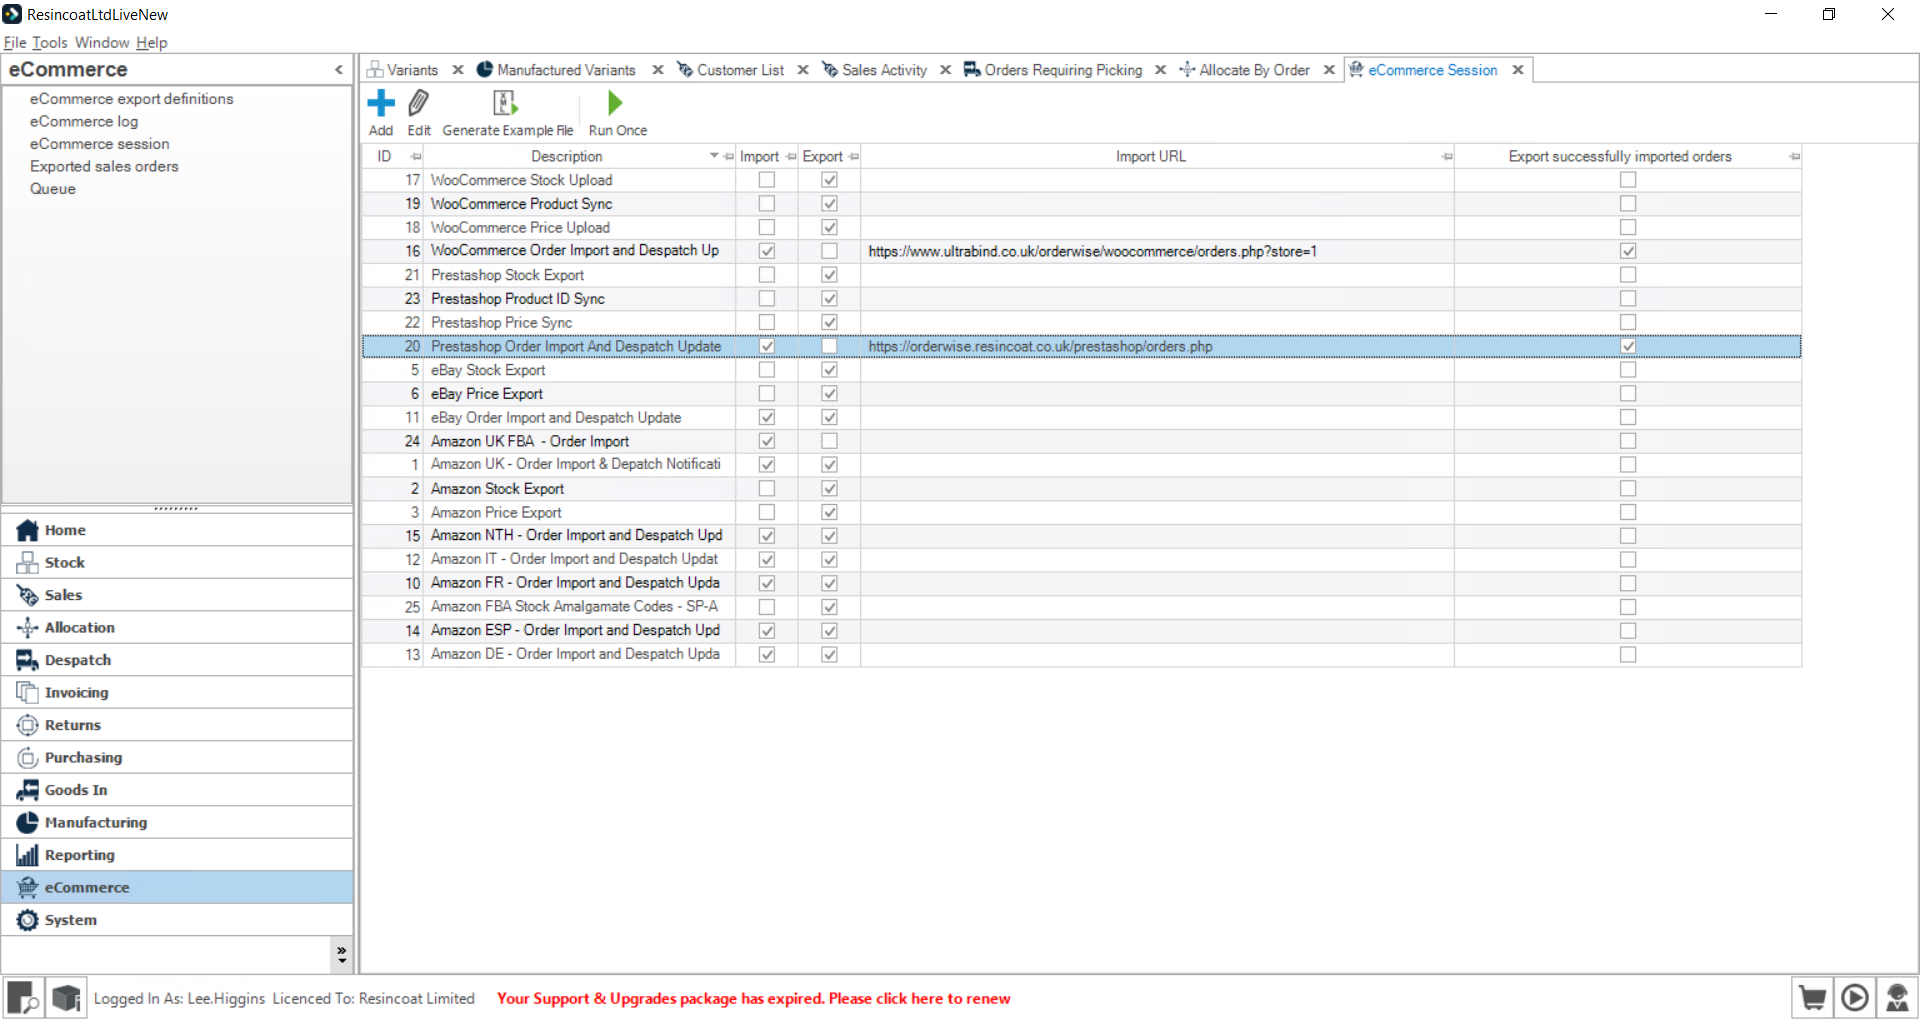Click the play circle status bar icon
The width and height of the screenshot is (1920, 1020).
click(1855, 998)
